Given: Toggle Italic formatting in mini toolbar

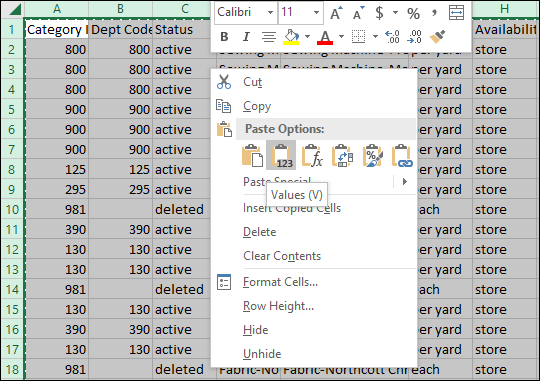Looking at the screenshot, I should (x=246, y=36).
